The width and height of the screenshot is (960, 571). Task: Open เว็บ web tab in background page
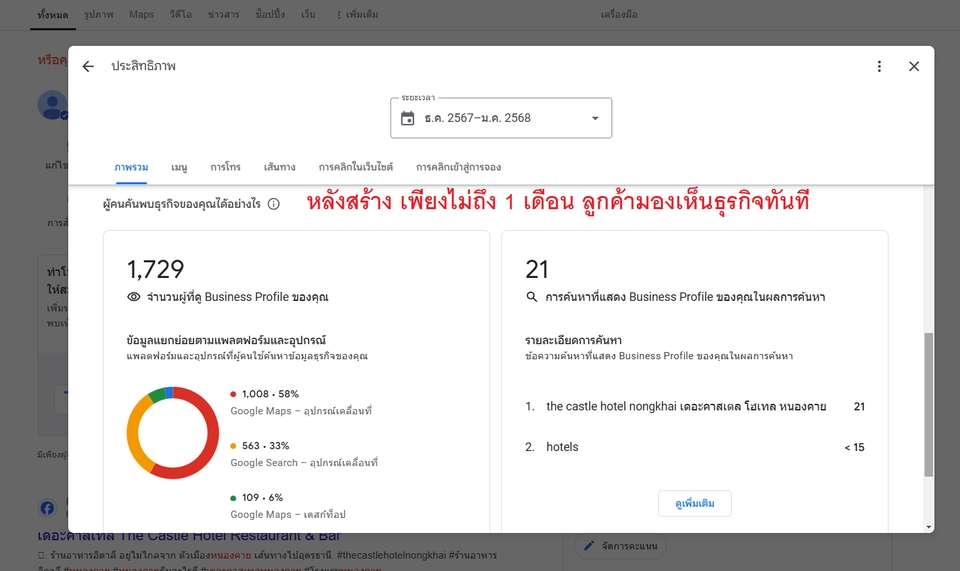pyautogui.click(x=308, y=15)
